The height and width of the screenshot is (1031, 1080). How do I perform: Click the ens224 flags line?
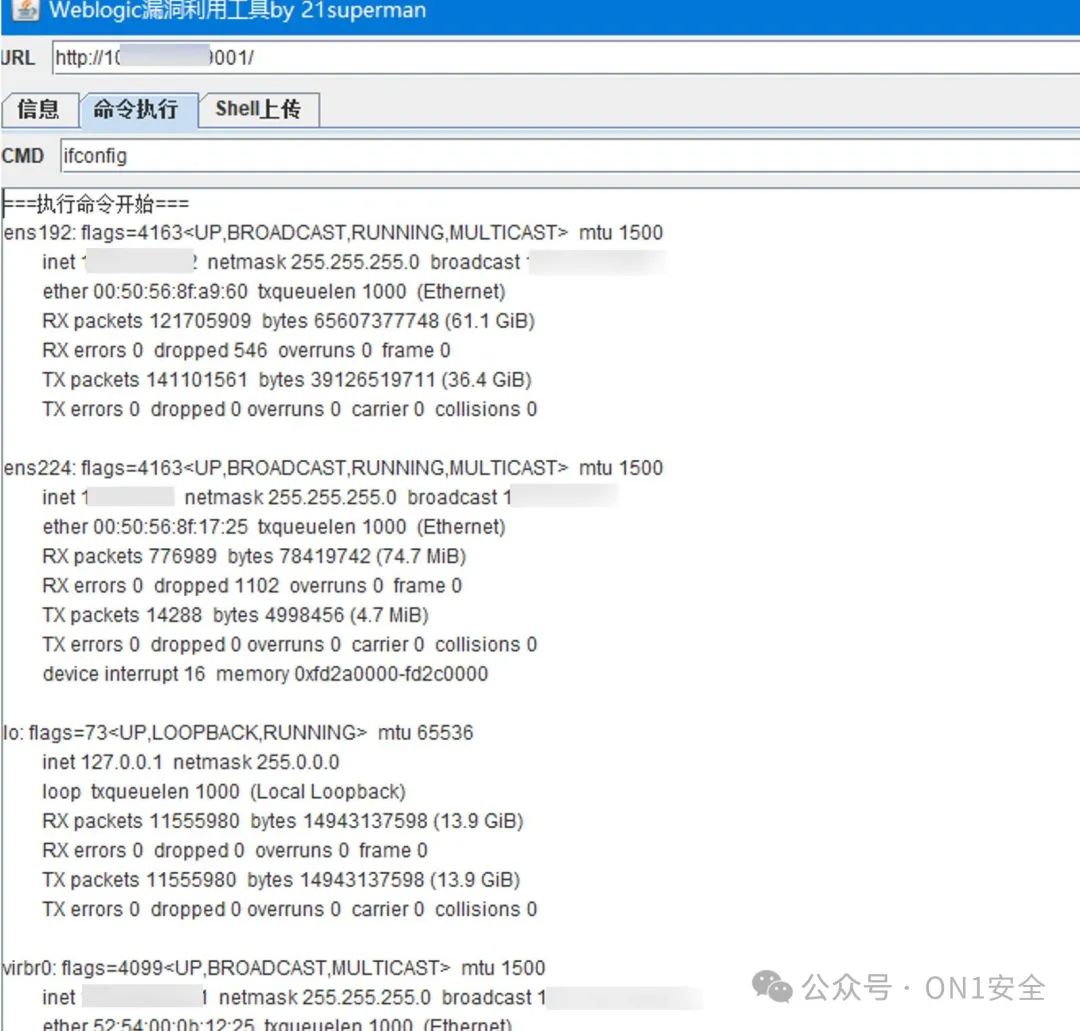[x=333, y=468]
